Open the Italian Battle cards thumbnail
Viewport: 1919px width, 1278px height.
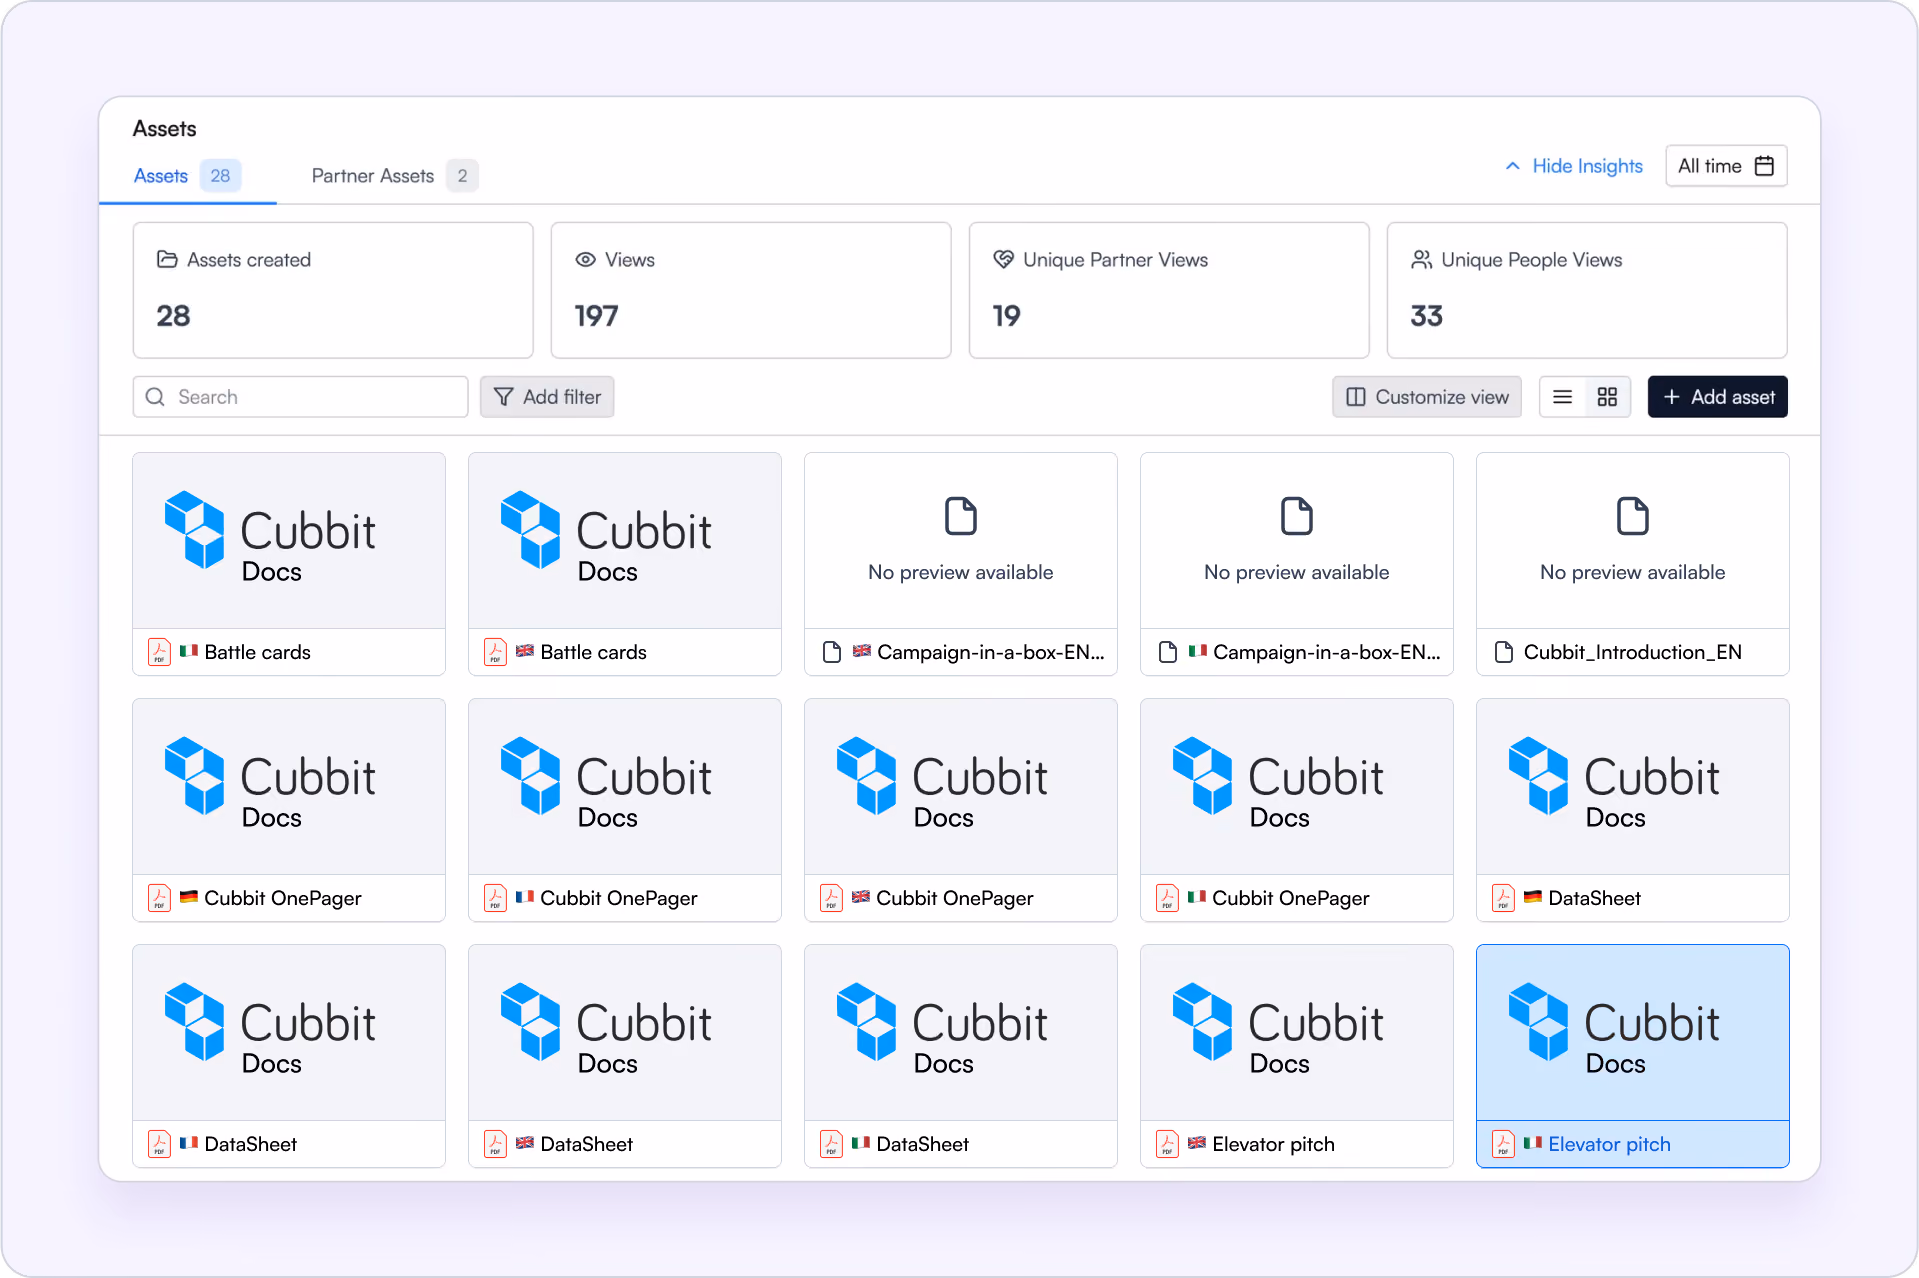(289, 541)
